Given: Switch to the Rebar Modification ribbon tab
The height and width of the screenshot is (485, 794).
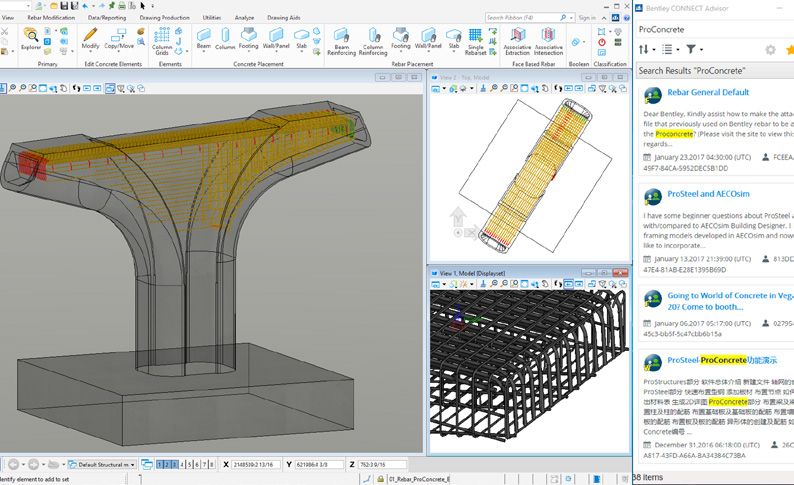Looking at the screenshot, I should 51,17.
